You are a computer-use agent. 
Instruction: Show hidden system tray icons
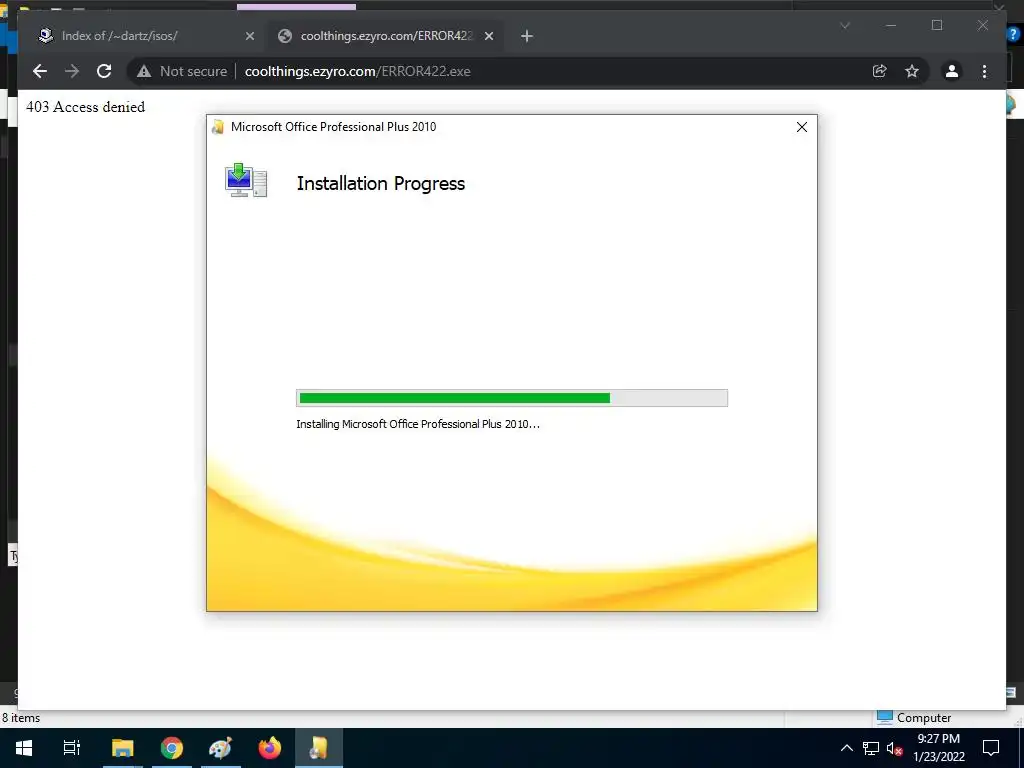[x=846, y=748]
